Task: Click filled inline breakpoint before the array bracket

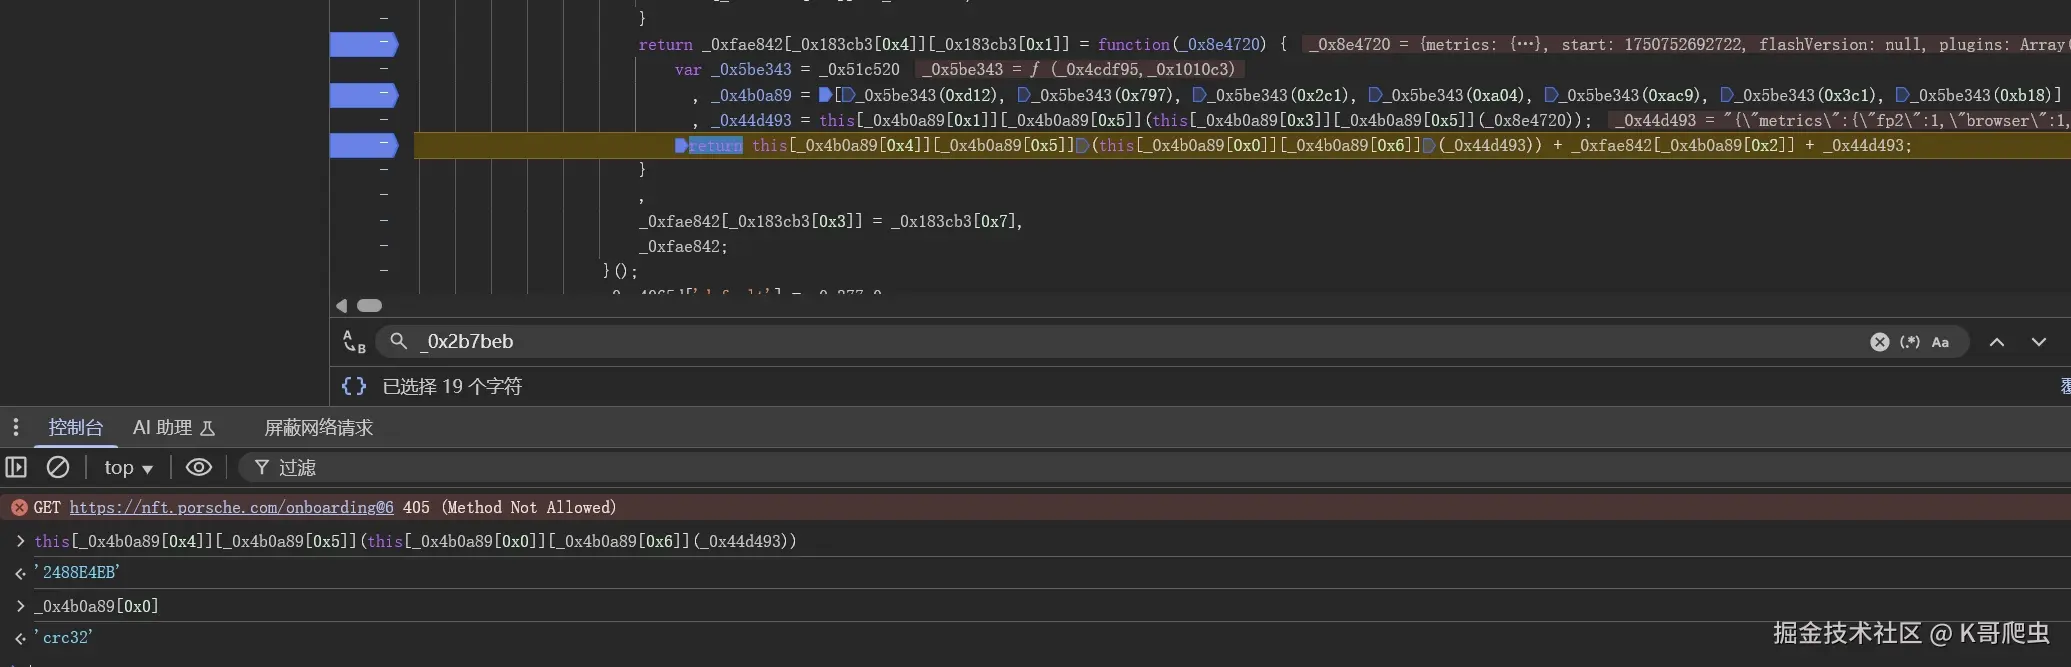Action: pyautogui.click(x=825, y=95)
